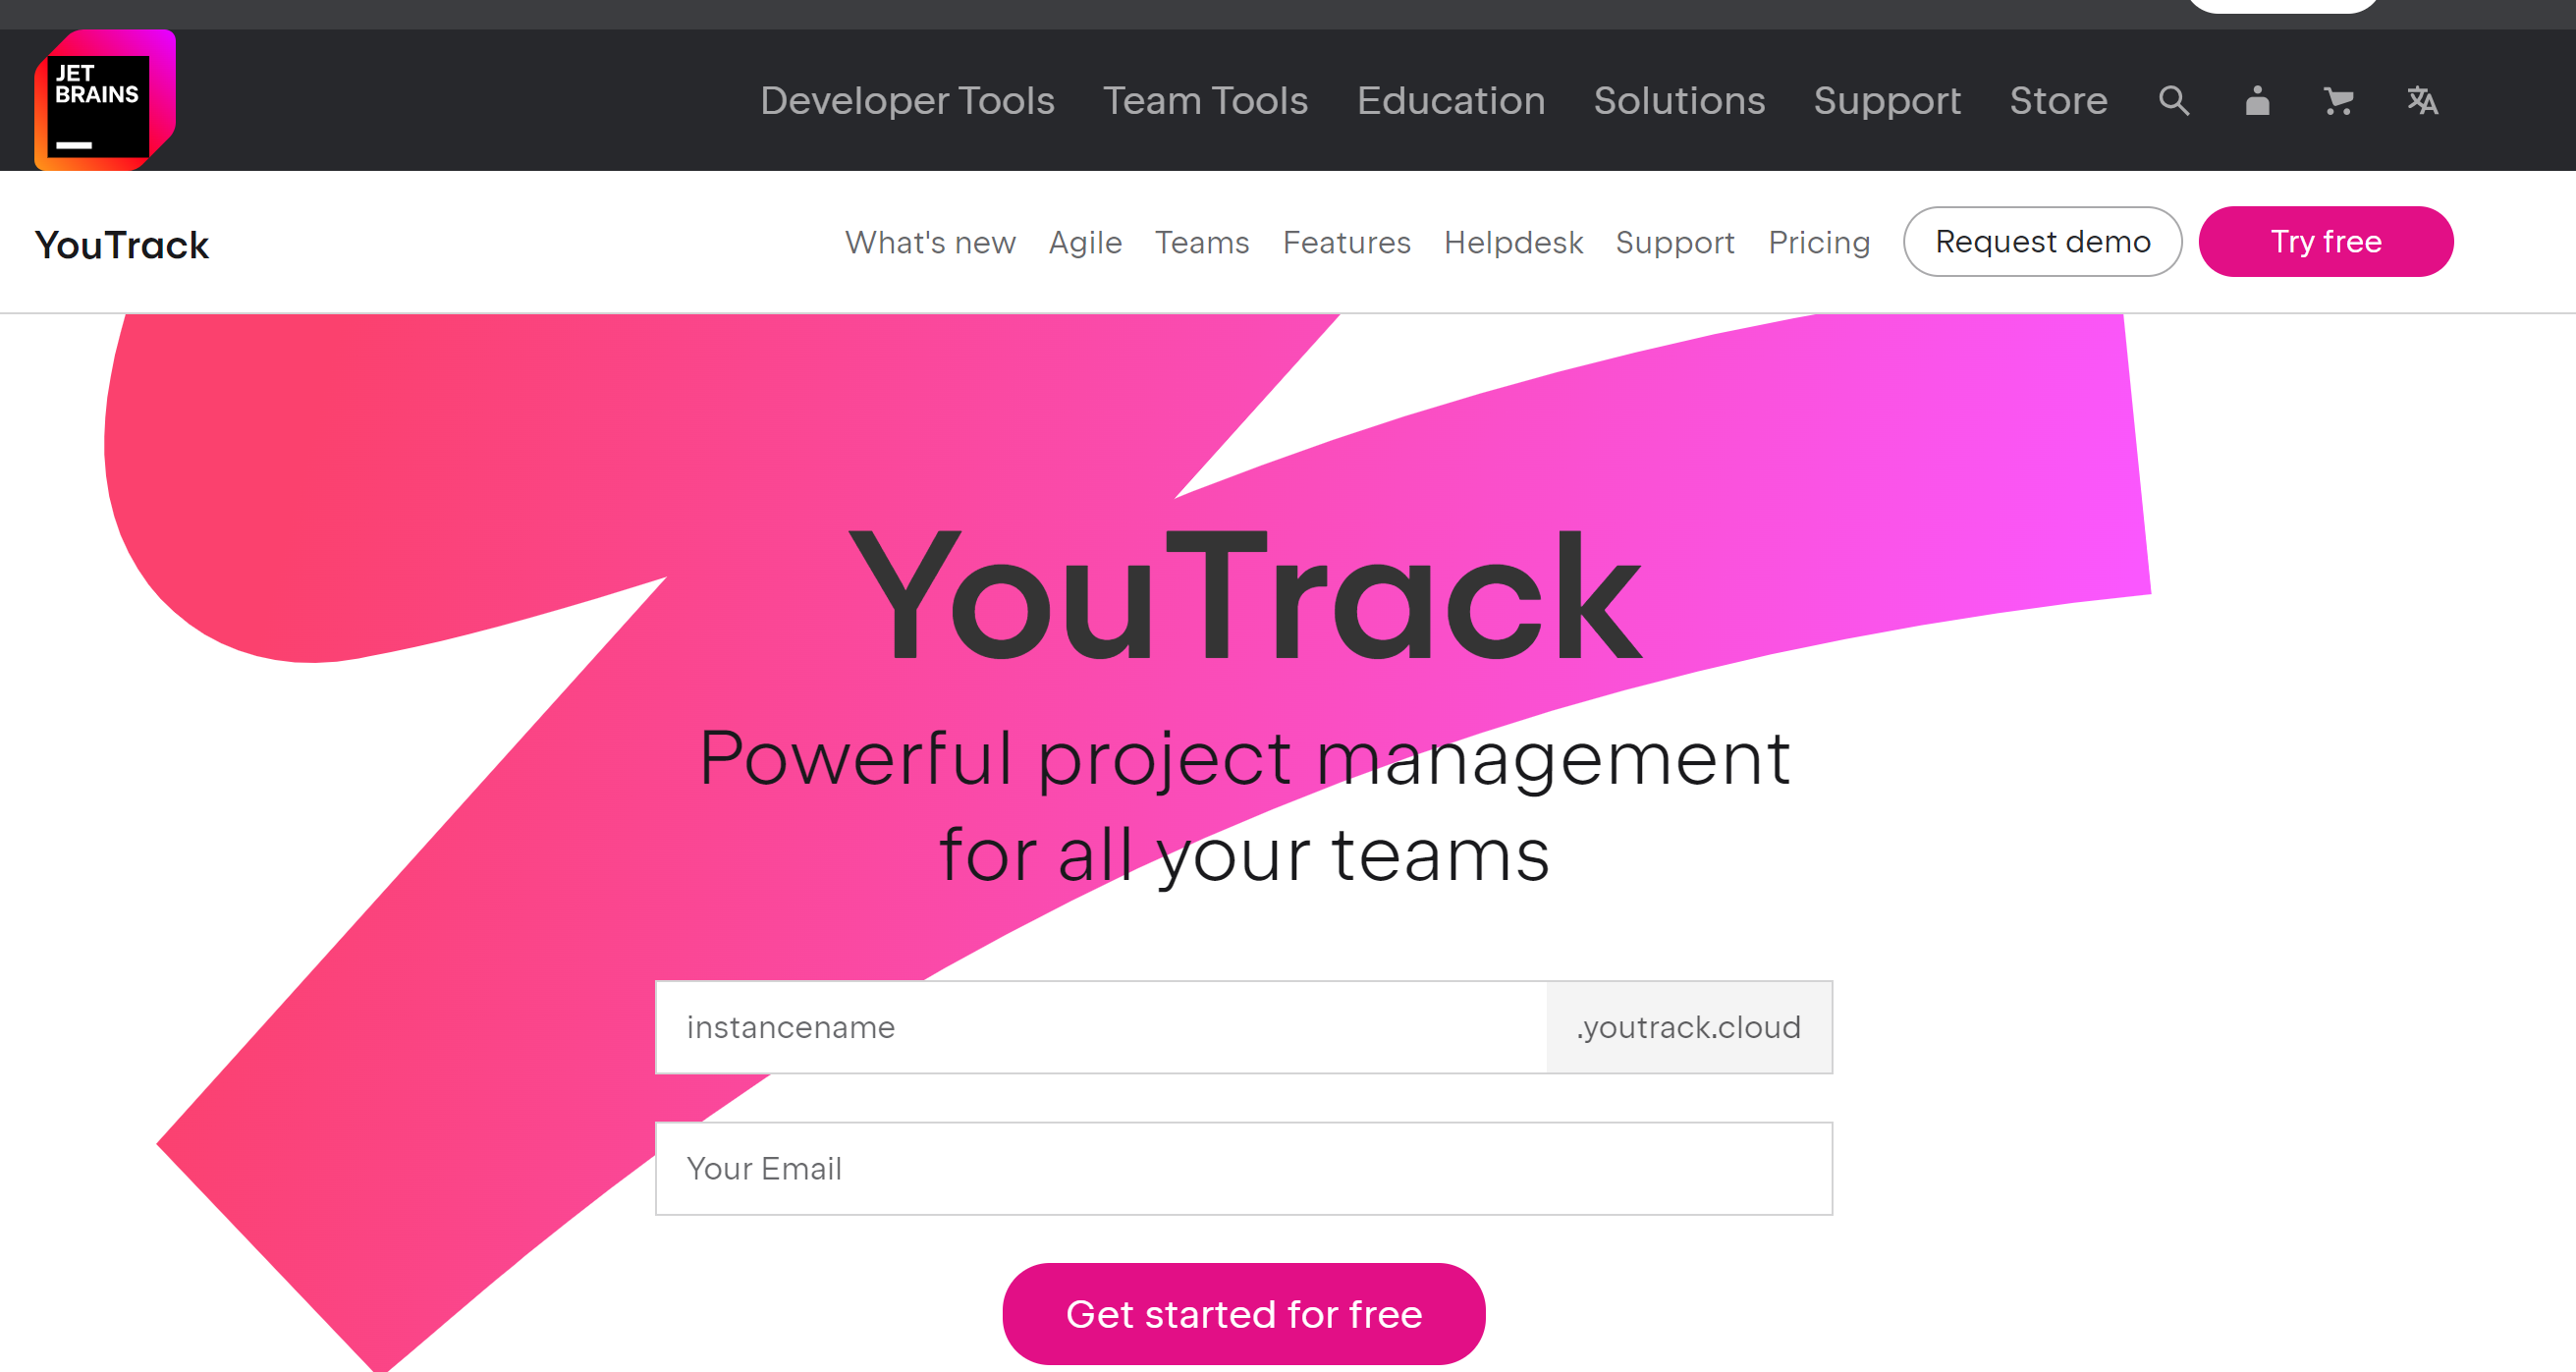Expand the Education dropdown menu
This screenshot has width=2576, height=1372.
click(x=1450, y=99)
